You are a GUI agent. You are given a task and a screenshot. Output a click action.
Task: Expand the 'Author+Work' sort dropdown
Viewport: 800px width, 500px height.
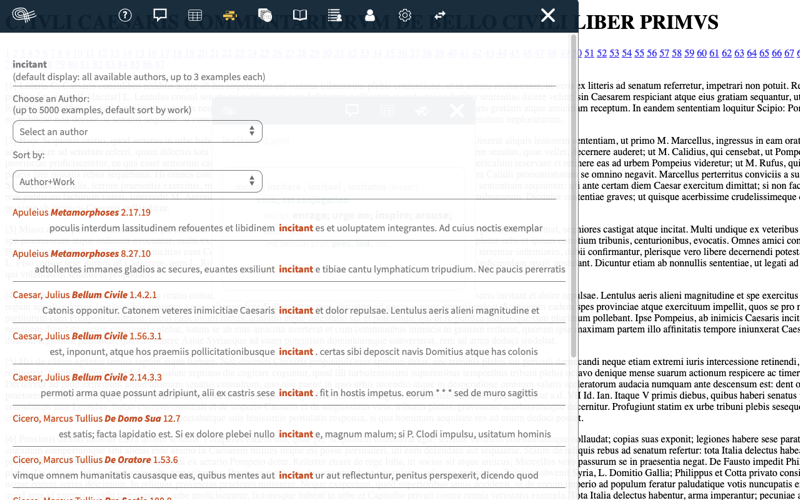click(x=138, y=182)
